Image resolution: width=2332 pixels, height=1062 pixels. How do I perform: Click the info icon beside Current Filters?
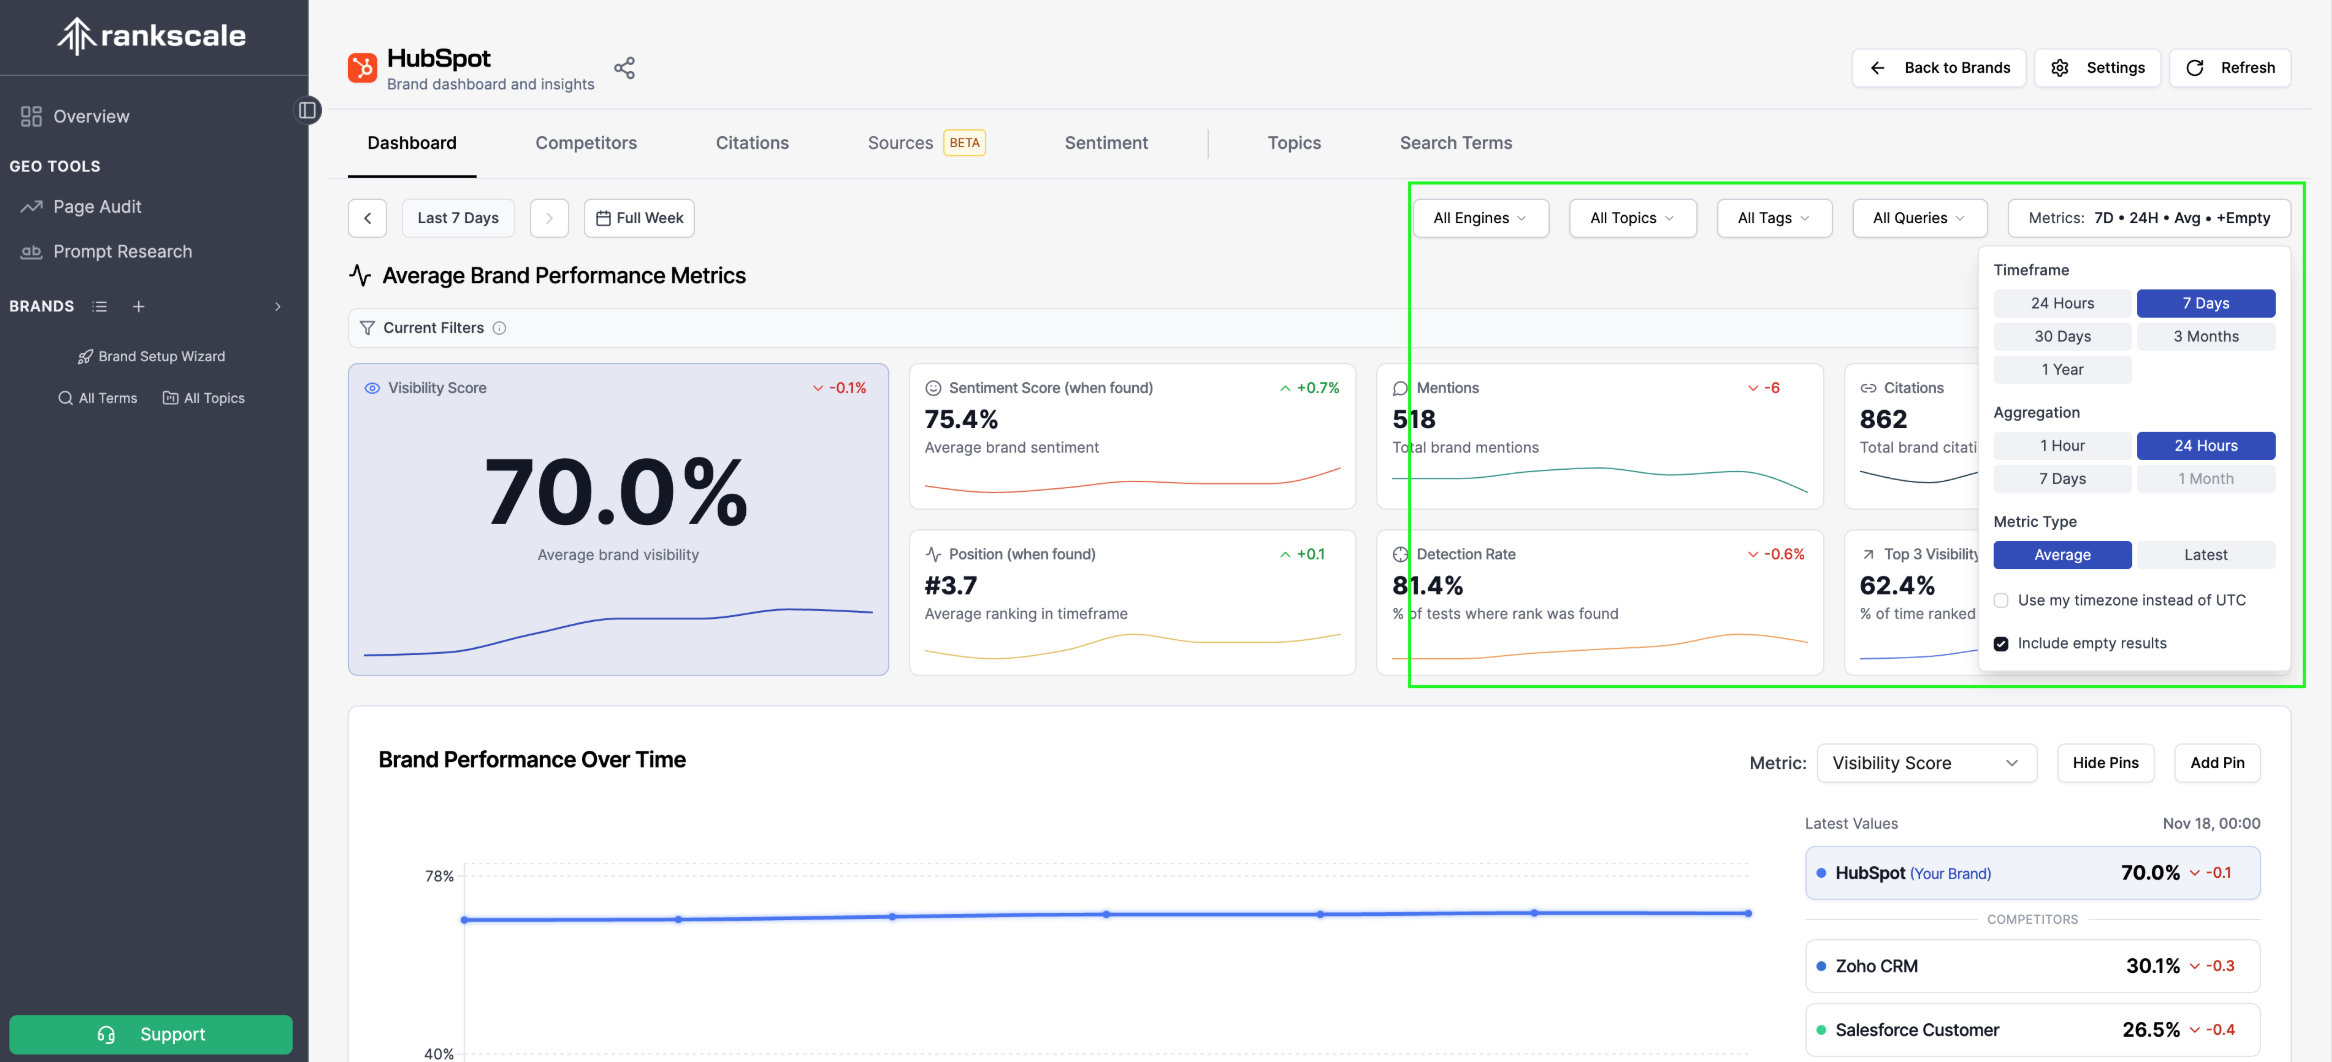coord(499,328)
